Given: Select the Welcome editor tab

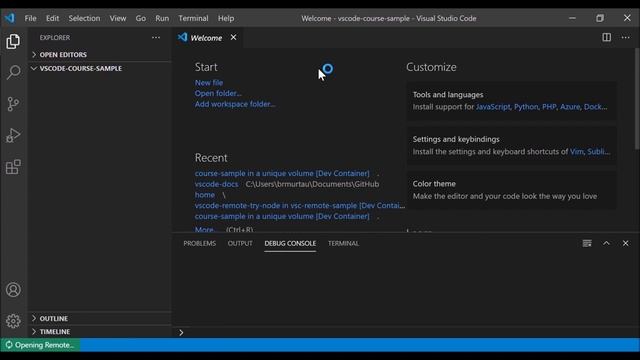Looking at the screenshot, I should [x=207, y=38].
